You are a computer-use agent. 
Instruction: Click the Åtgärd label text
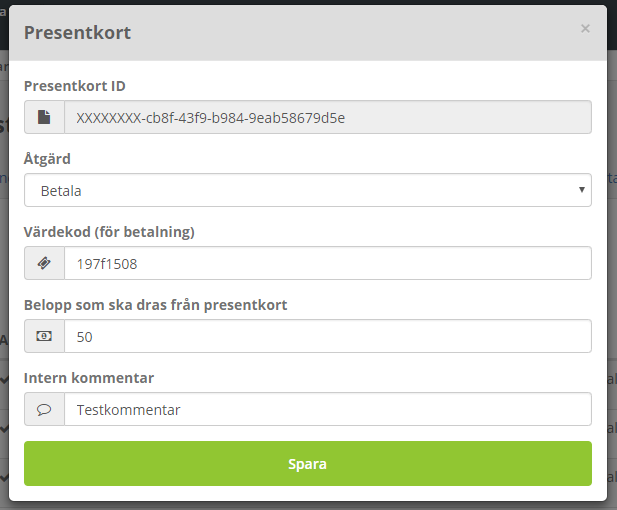pos(47,159)
